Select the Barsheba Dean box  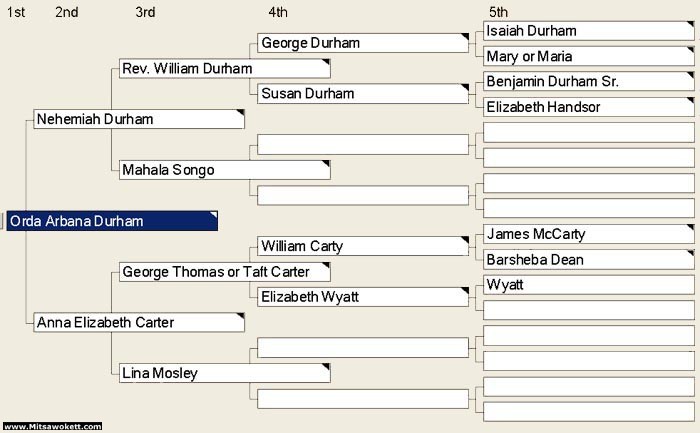coord(589,259)
